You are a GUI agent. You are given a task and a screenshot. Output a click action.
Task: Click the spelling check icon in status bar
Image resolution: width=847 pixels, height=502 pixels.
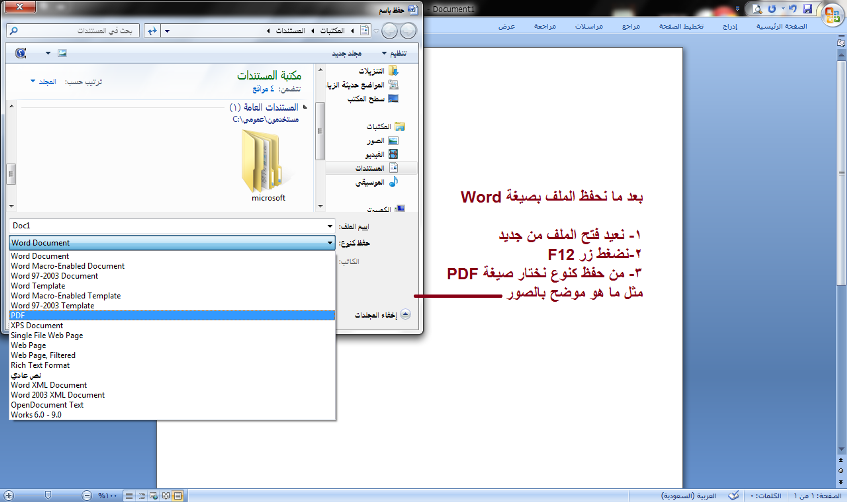coord(734,496)
